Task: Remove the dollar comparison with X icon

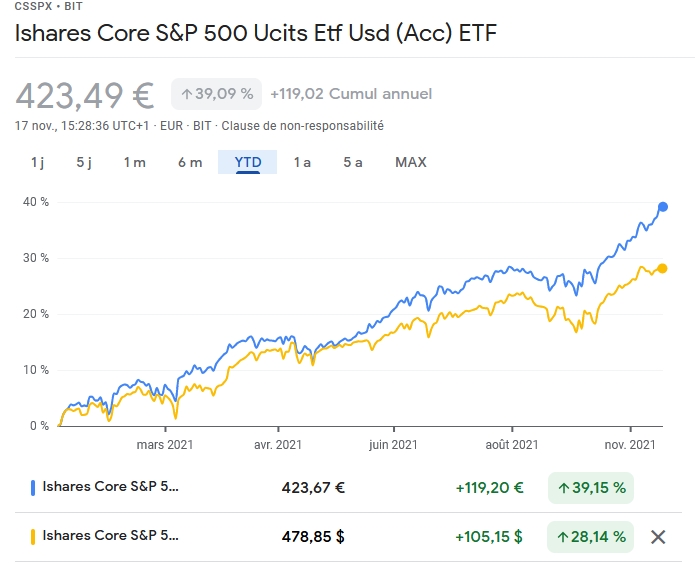Action: (658, 537)
